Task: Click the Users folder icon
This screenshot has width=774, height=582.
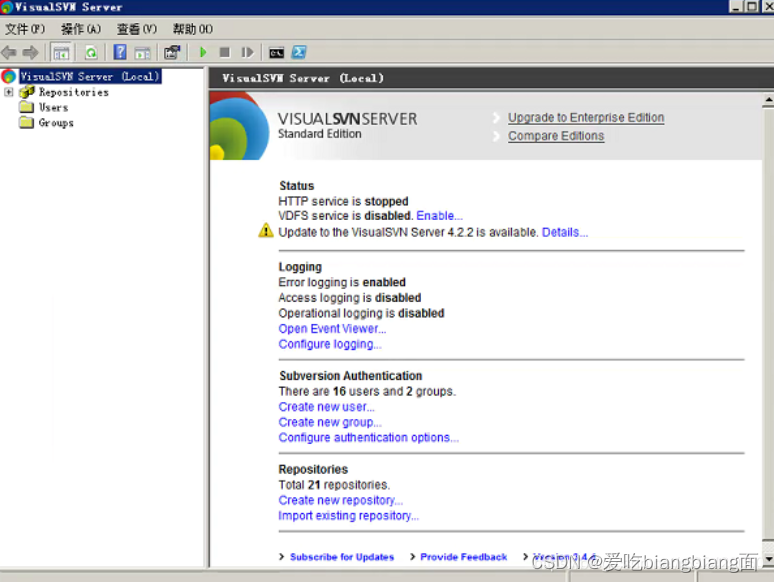Action: (x=27, y=107)
